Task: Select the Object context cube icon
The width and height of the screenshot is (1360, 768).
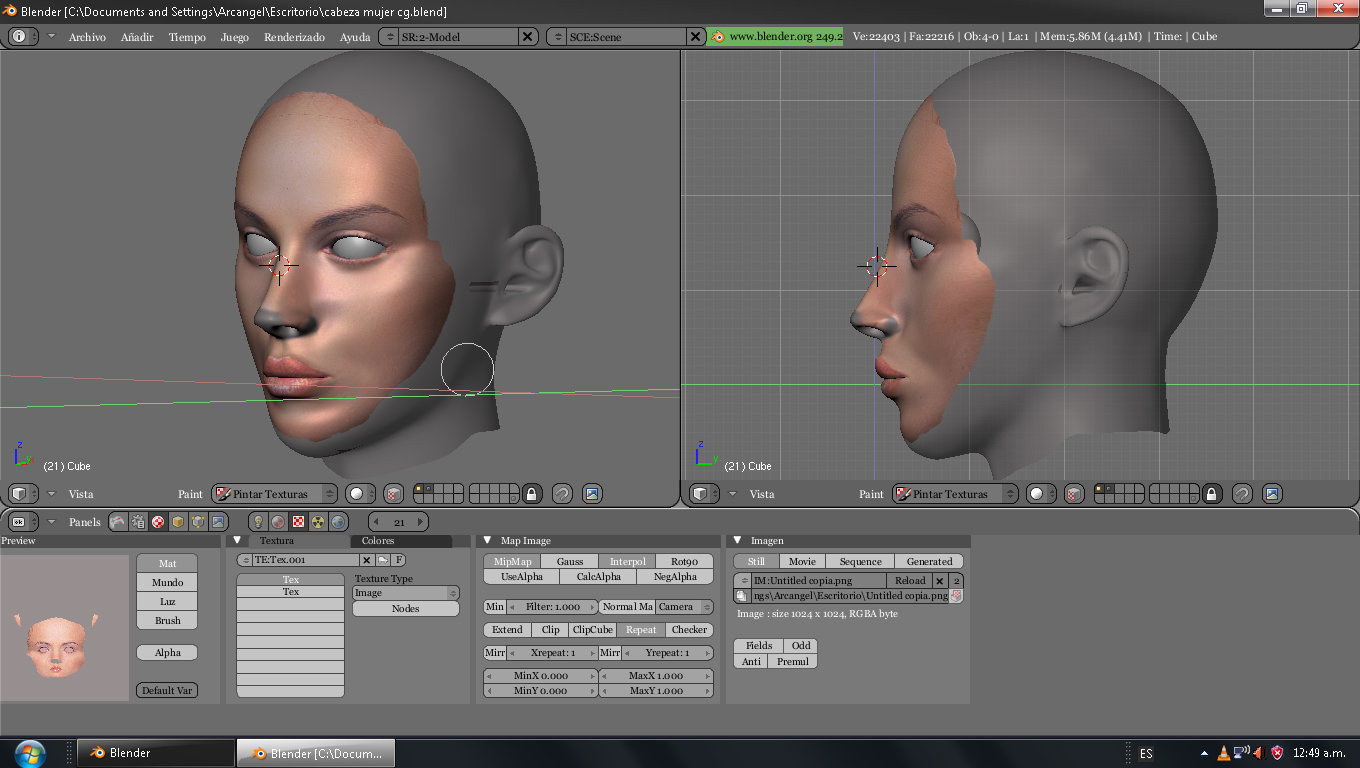Action: pos(178,522)
